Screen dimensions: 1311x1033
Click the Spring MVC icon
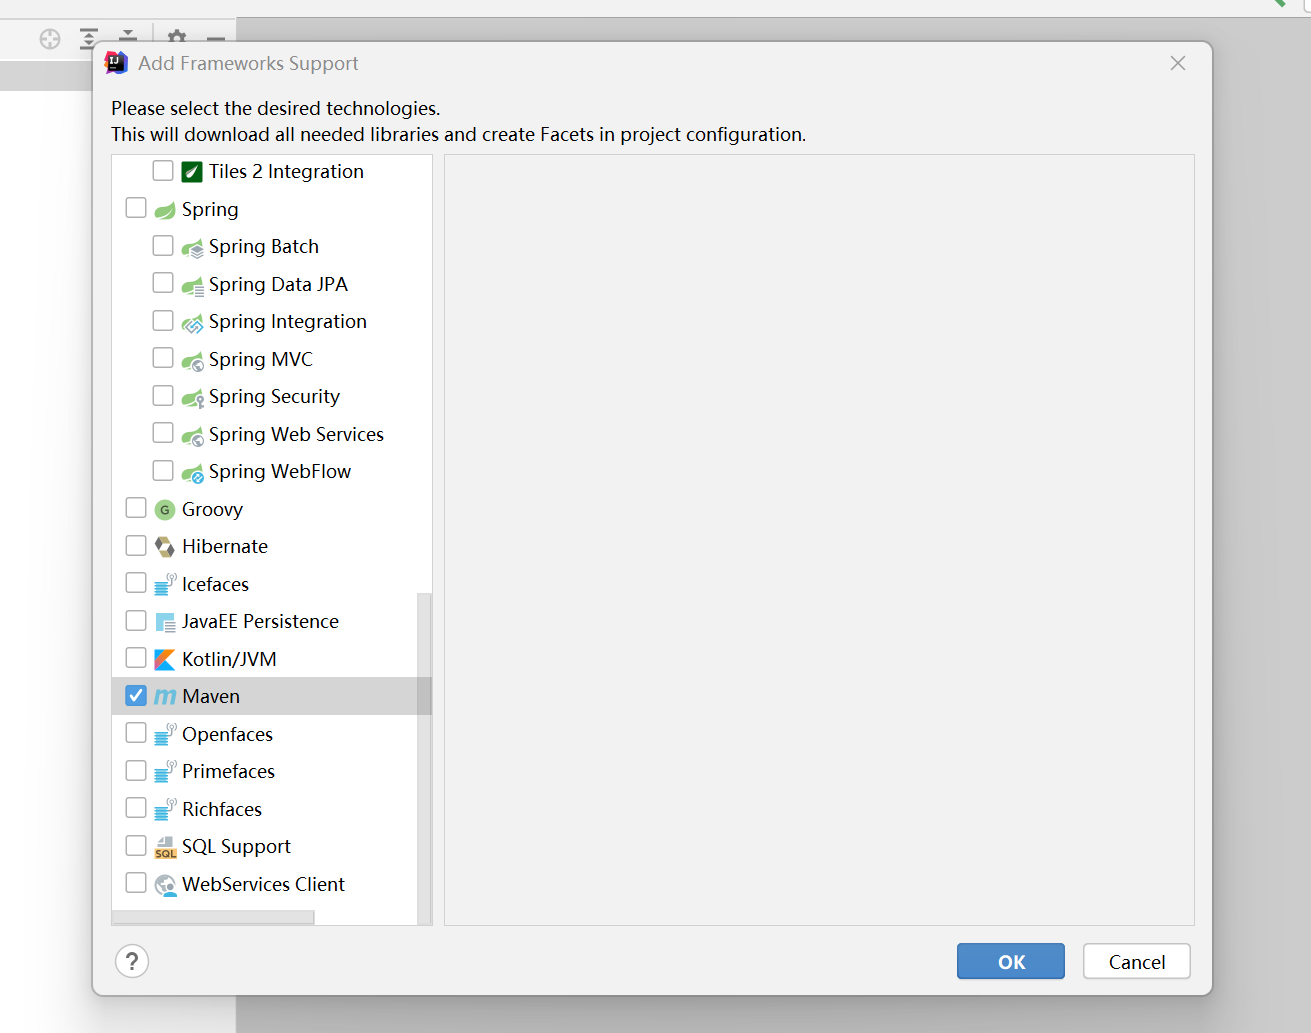[x=192, y=361]
